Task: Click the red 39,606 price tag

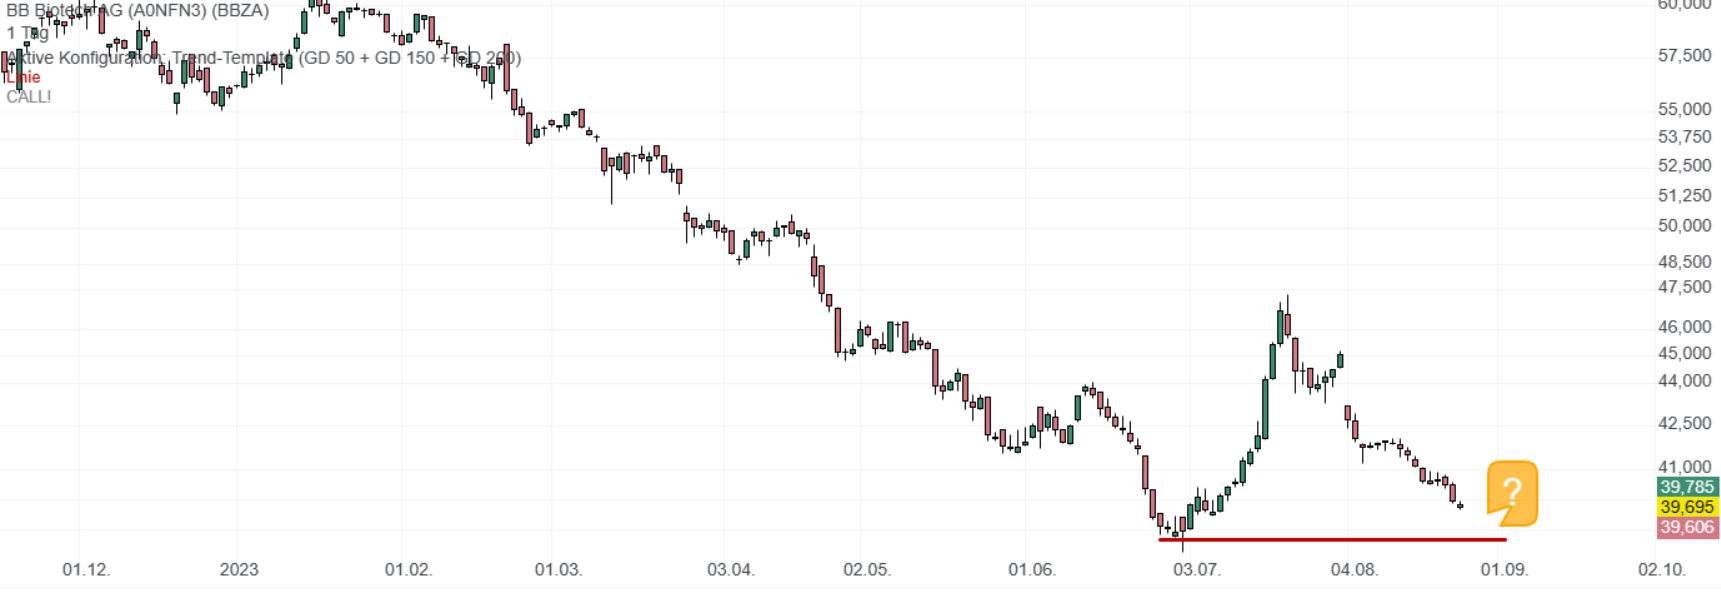Action: pyautogui.click(x=1687, y=527)
